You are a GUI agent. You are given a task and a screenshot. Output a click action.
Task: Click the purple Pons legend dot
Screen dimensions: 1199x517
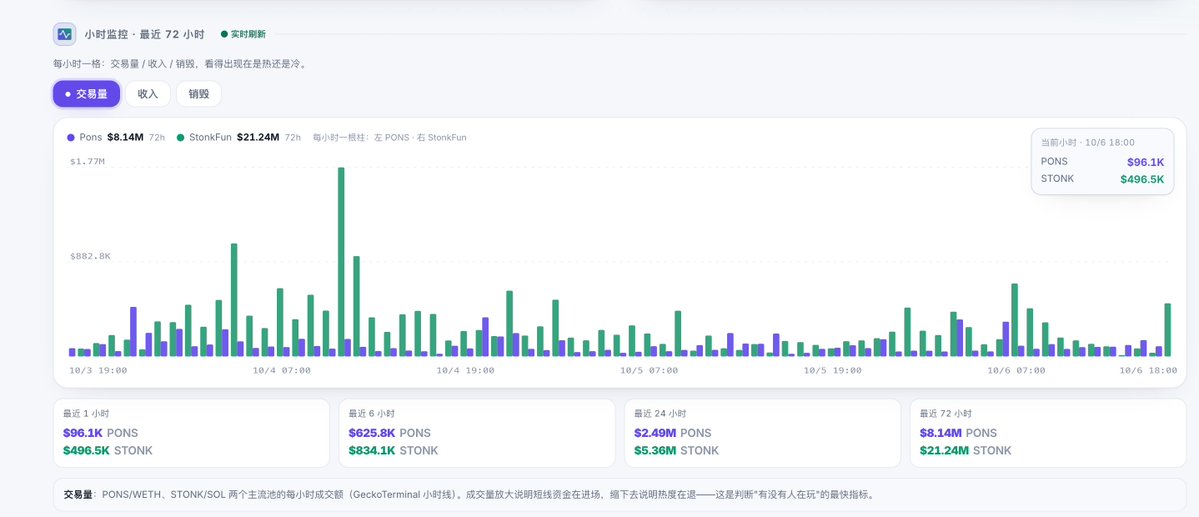71,138
